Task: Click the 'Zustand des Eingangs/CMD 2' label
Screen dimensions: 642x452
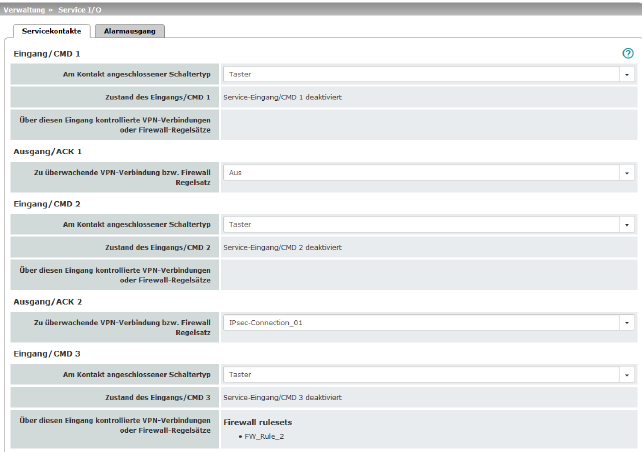Action: 158,248
